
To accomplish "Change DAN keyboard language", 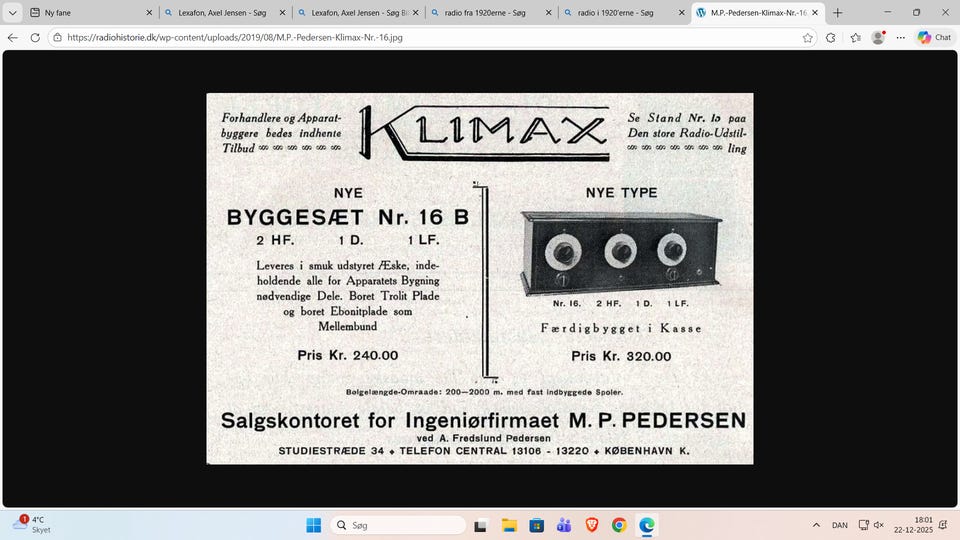I will click(839, 525).
